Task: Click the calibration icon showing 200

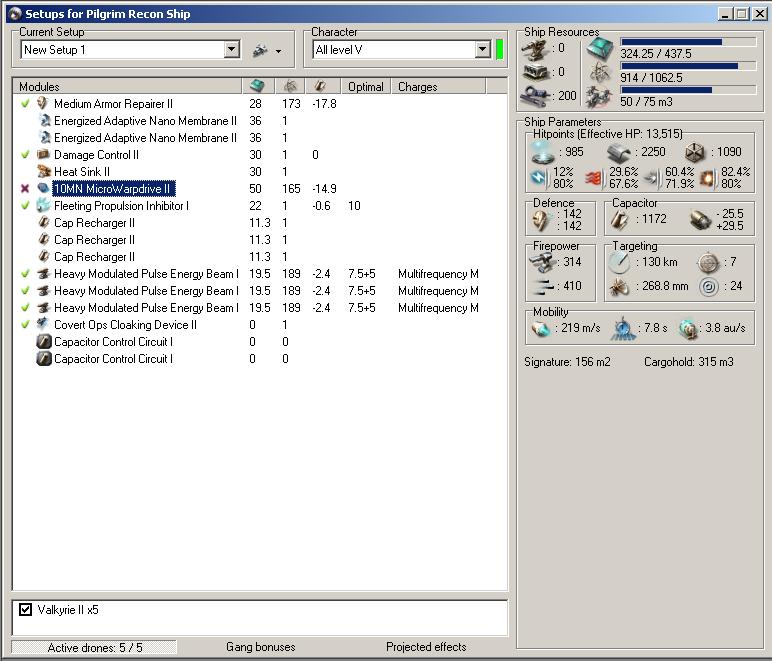Action: click(x=536, y=95)
